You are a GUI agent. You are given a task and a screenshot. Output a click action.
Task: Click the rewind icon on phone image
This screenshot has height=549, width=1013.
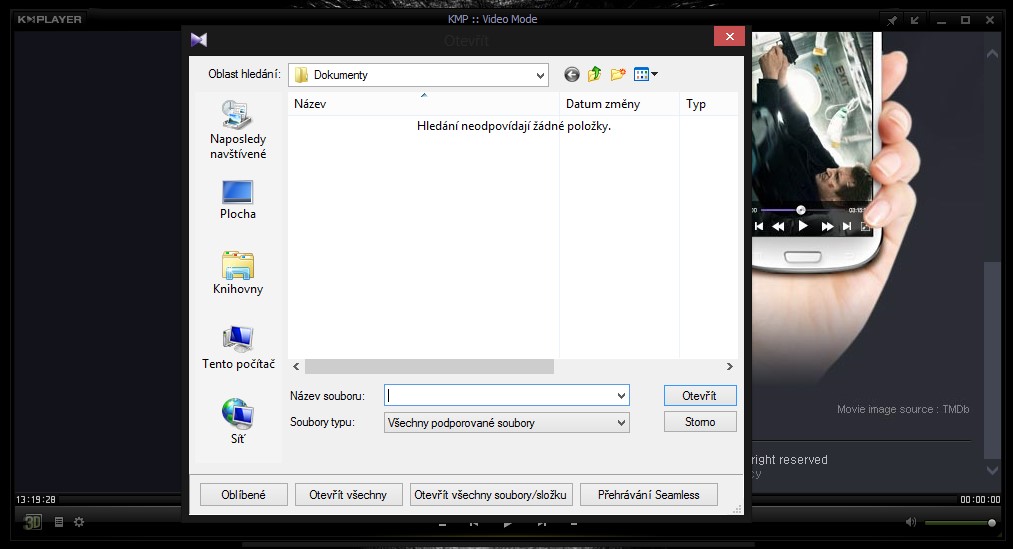778,227
